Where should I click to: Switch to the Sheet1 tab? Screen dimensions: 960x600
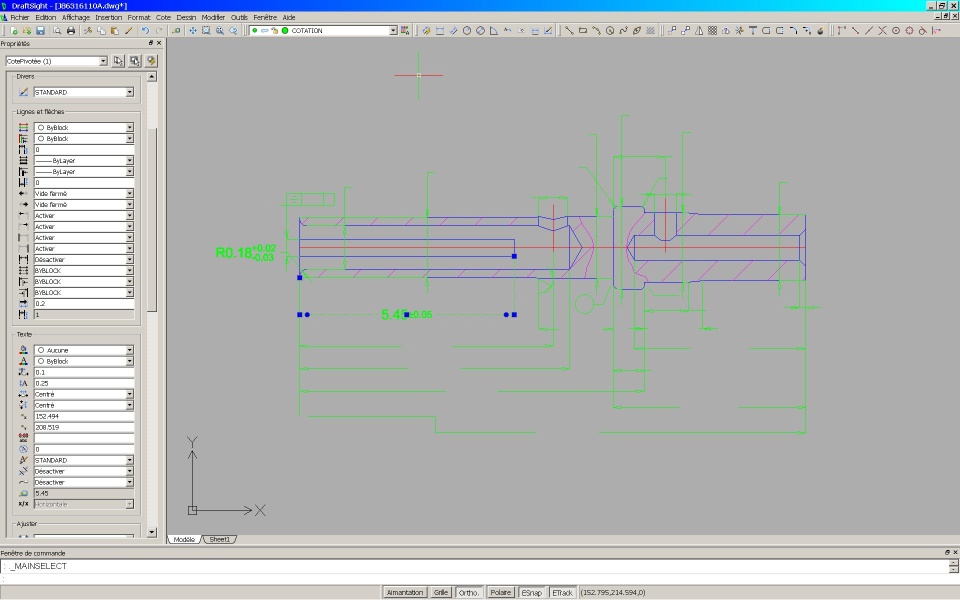tap(219, 539)
